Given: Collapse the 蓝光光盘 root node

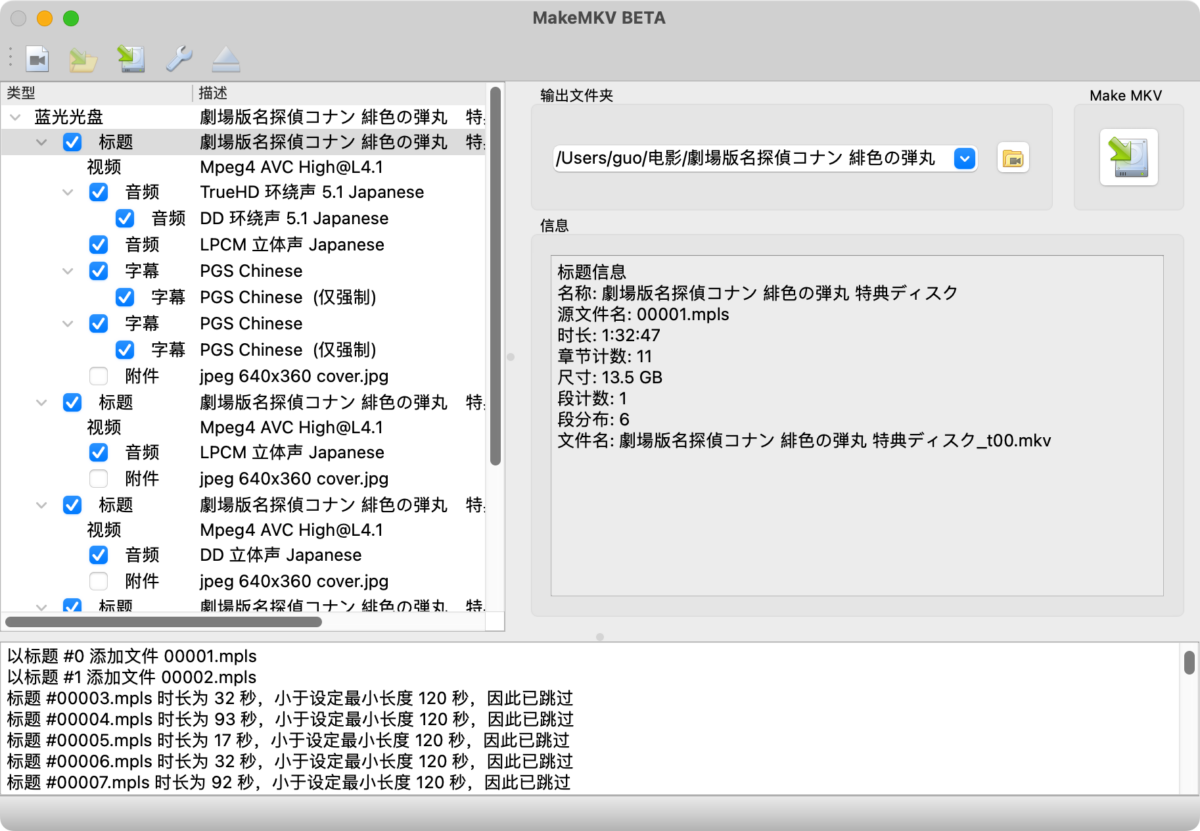Looking at the screenshot, I should [14, 117].
